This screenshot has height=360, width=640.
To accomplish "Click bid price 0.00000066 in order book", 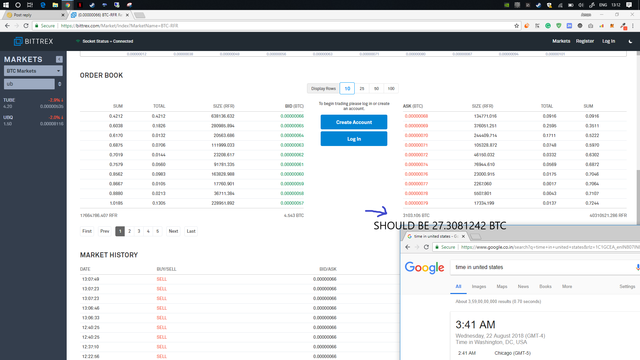I will (292, 116).
